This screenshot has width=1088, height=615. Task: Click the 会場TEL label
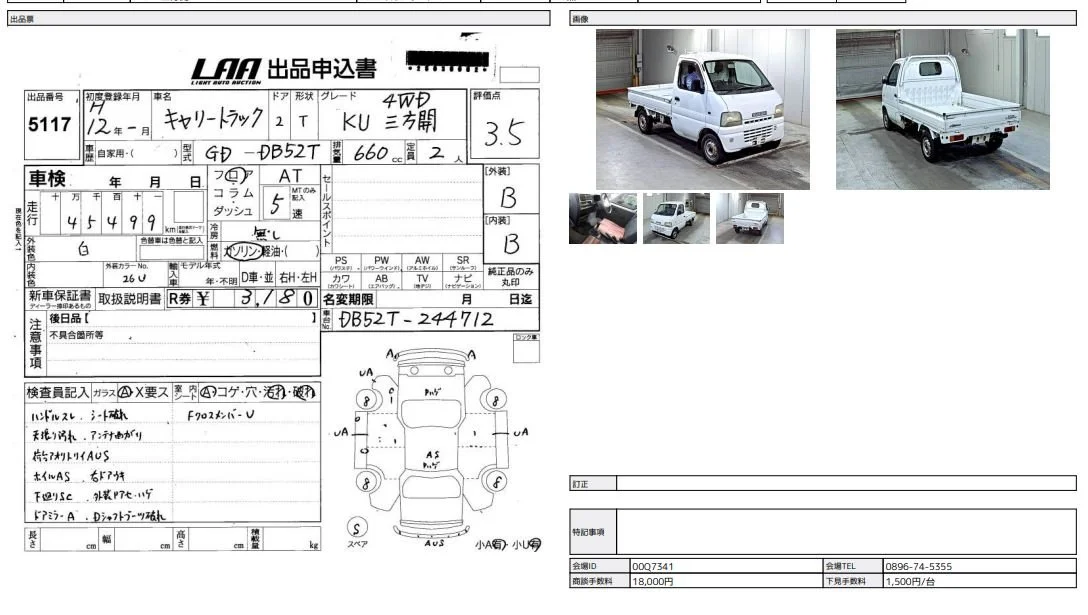point(853,566)
